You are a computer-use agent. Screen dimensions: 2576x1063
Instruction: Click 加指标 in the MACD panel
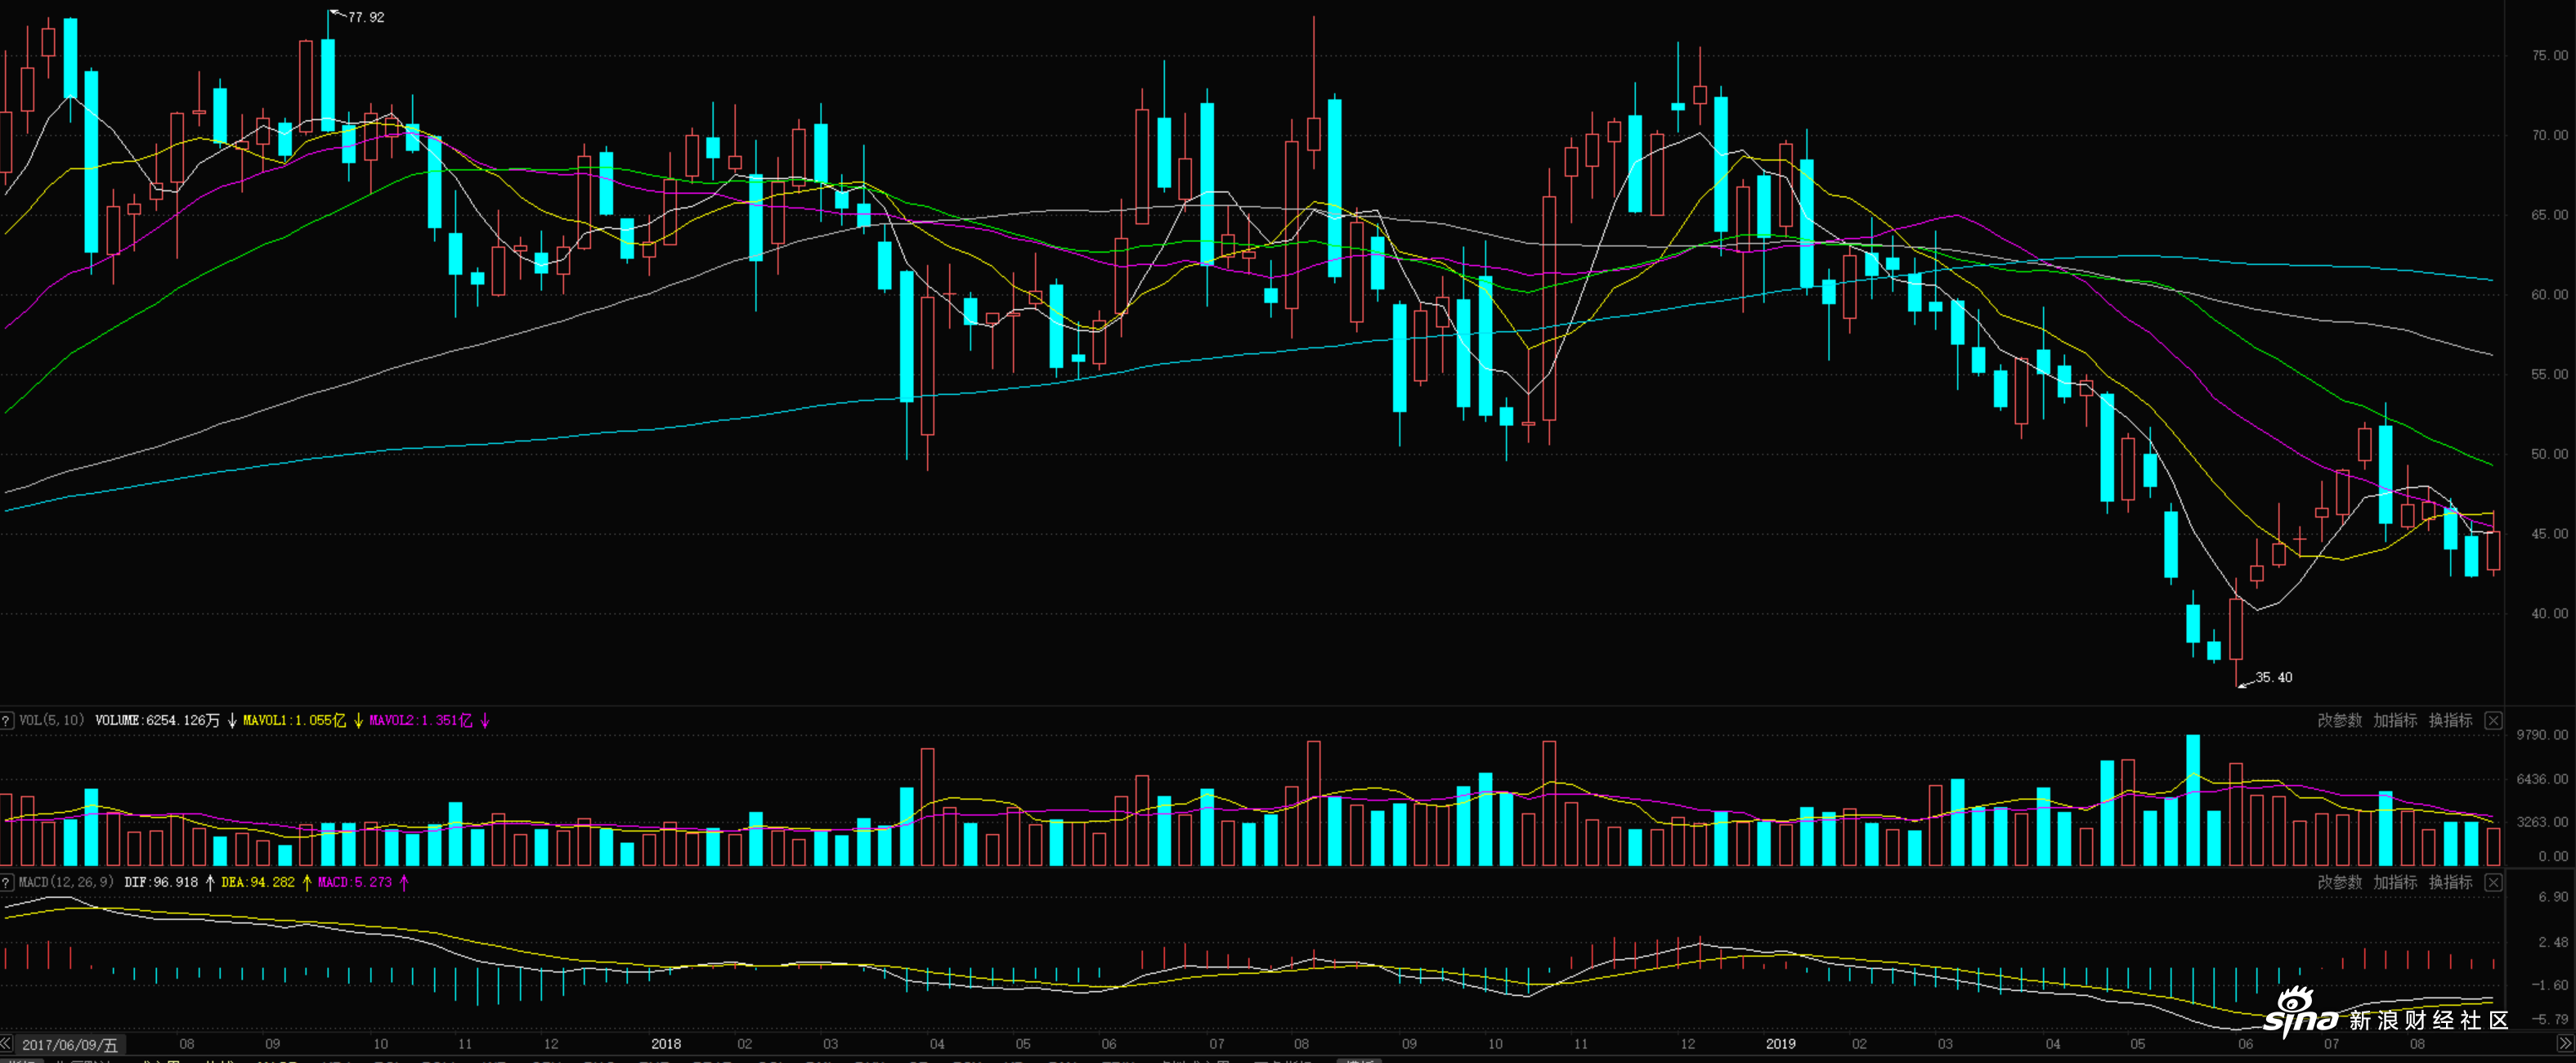[x=2395, y=882]
